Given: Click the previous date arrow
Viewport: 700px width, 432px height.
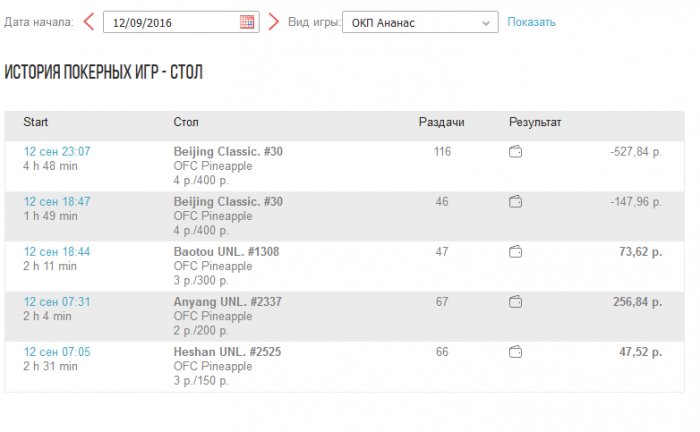Looking at the screenshot, I should [88, 22].
